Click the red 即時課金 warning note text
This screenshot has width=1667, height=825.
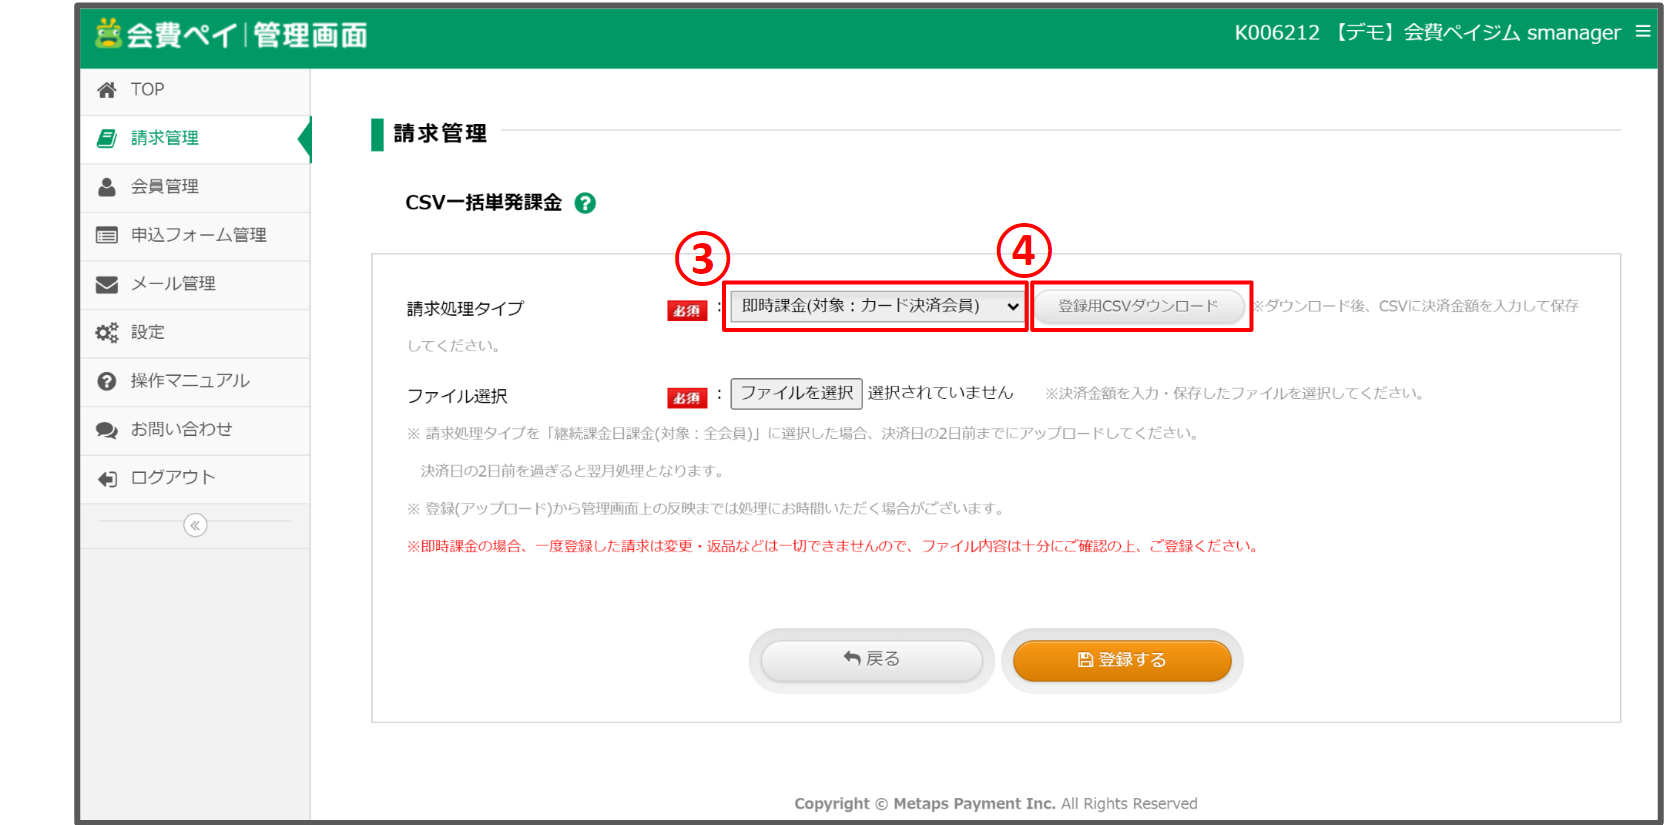[834, 546]
